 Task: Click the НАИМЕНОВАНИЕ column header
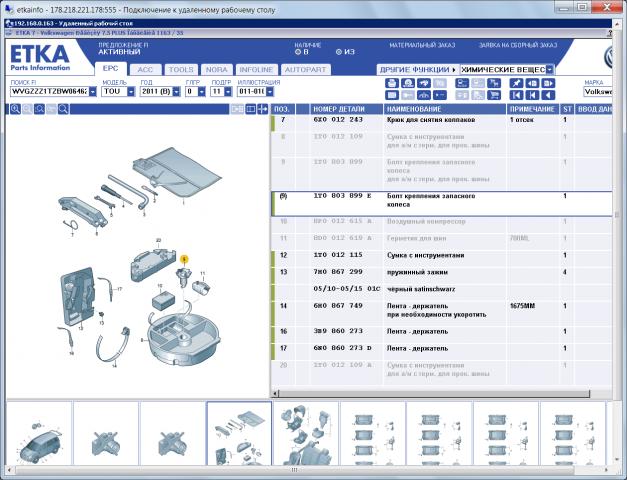(445, 109)
